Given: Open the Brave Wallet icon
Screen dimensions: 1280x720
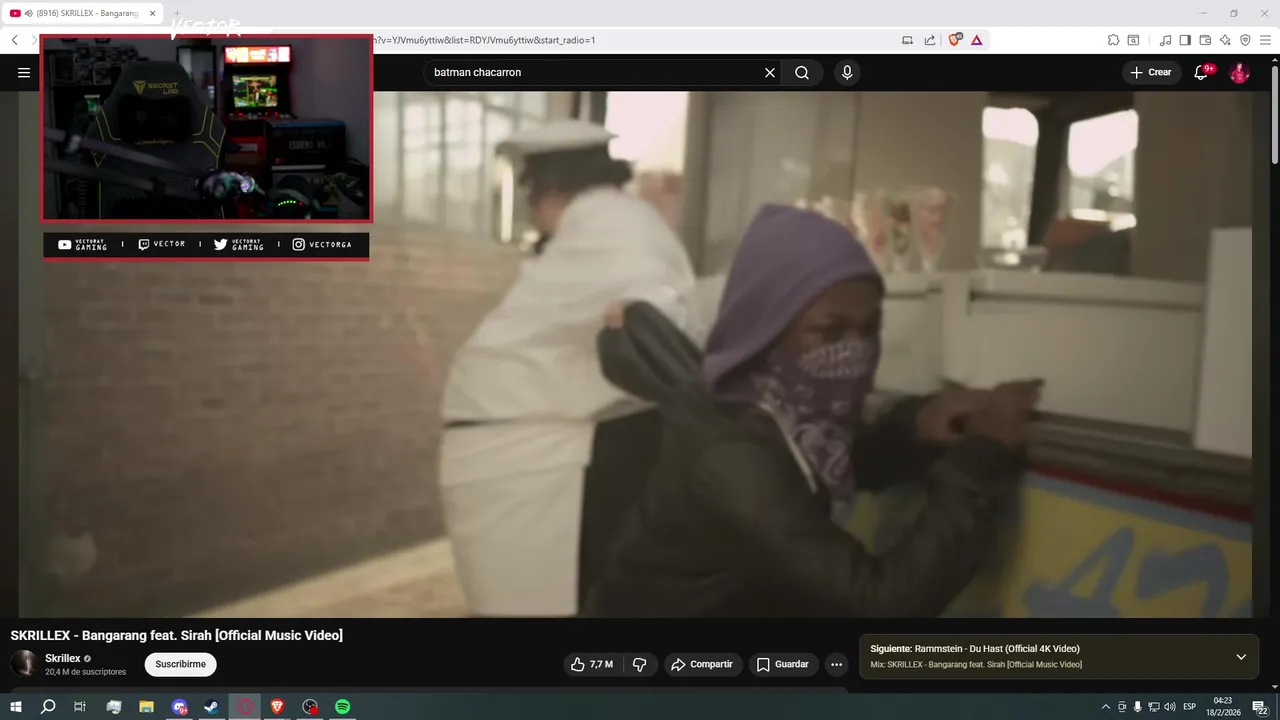Looking at the screenshot, I should 1205,40.
